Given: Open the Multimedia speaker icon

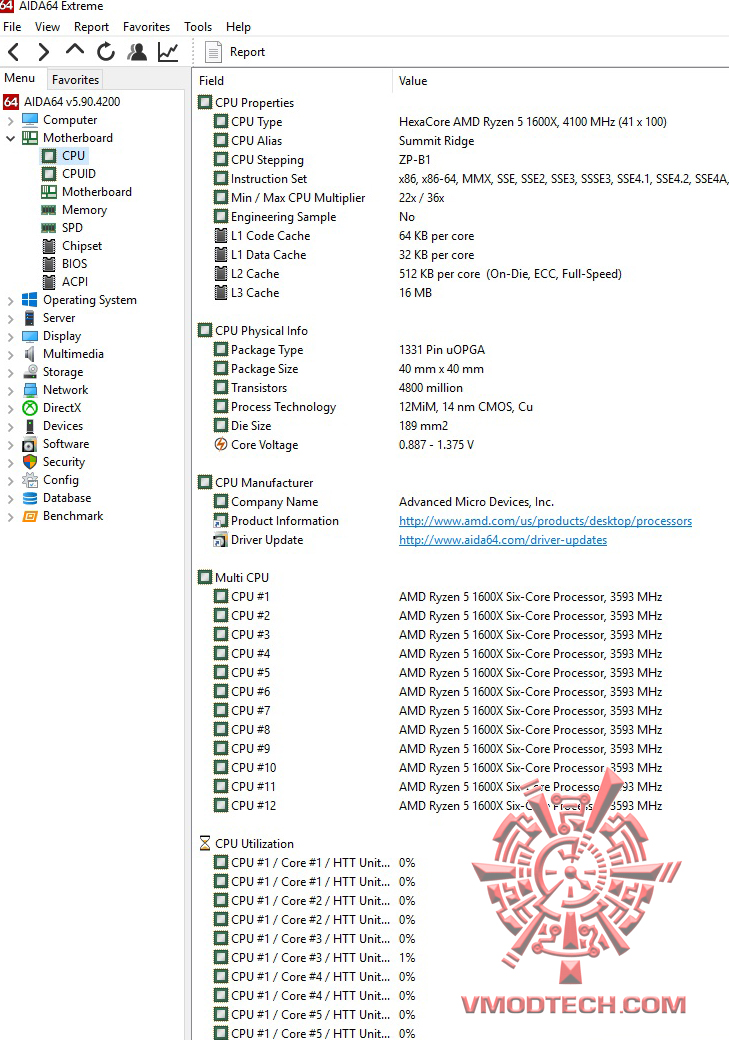Looking at the screenshot, I should click(30, 354).
